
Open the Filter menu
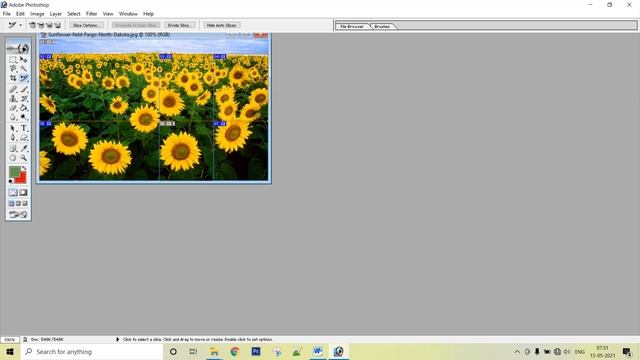(91, 14)
